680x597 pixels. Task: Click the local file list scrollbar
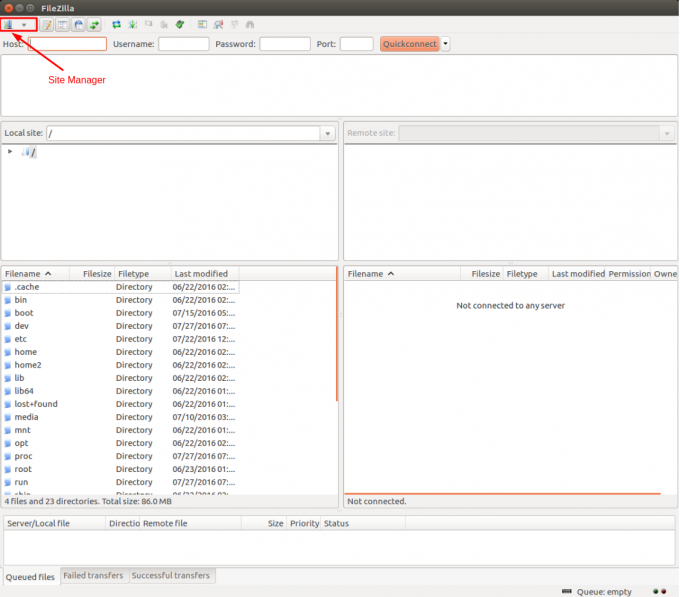[x=337, y=334]
